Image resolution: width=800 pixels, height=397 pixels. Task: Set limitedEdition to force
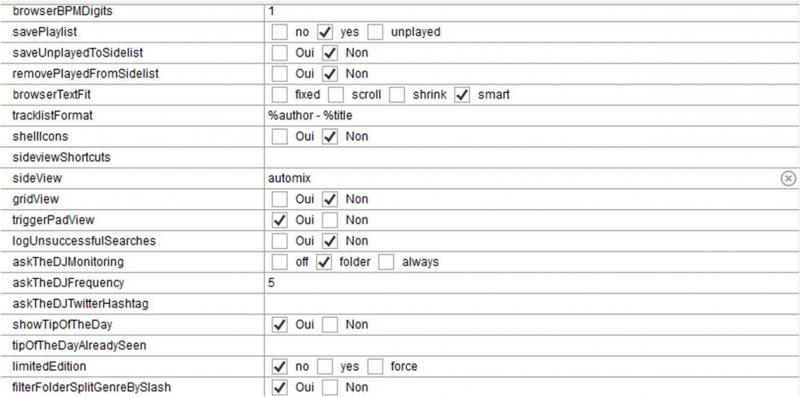coord(376,366)
